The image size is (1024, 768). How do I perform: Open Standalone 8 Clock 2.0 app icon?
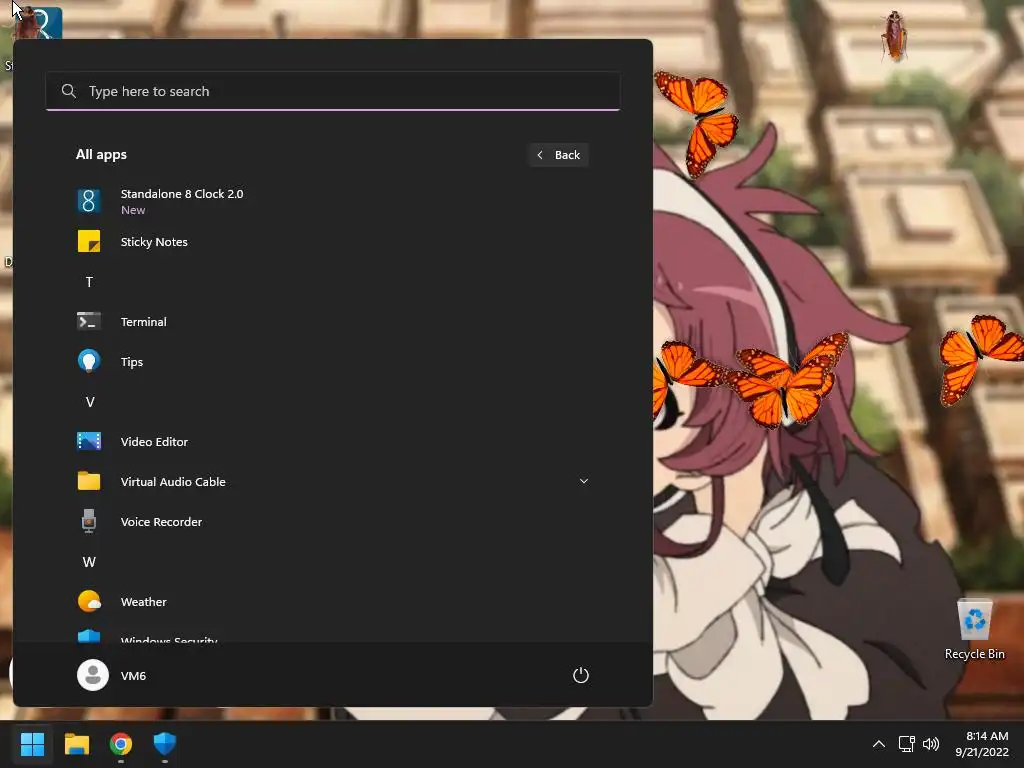[89, 201]
